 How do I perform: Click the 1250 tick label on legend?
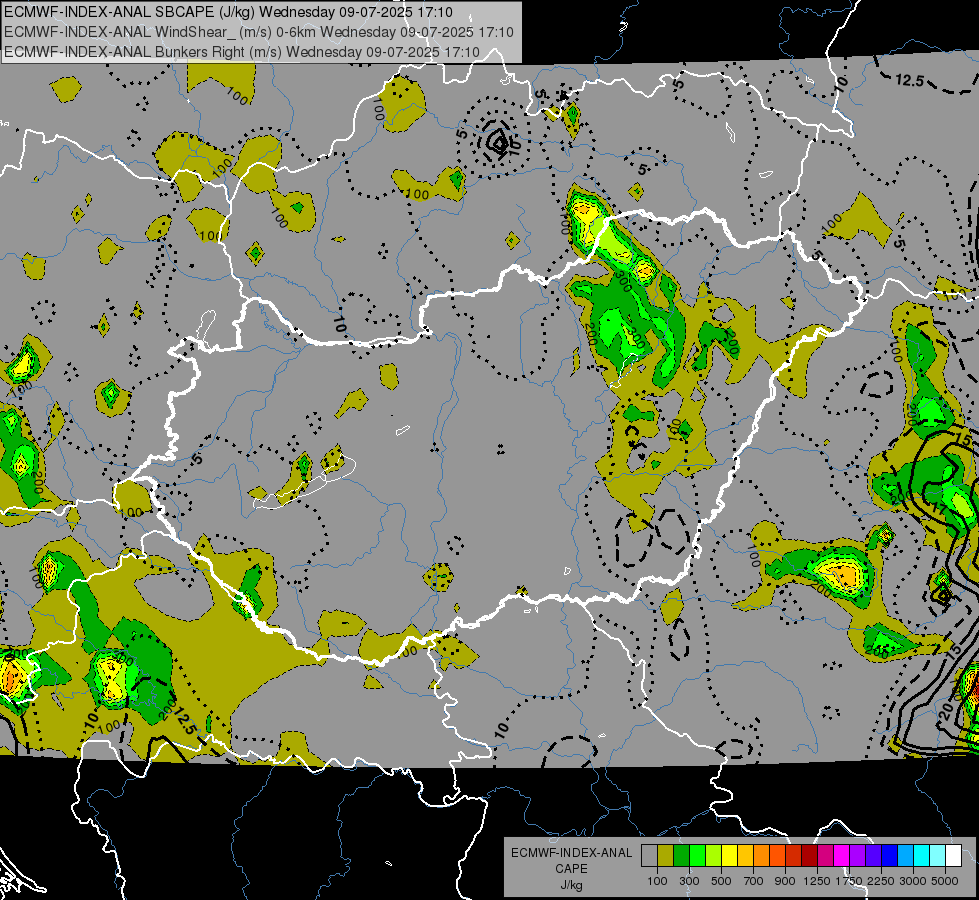tap(817, 881)
